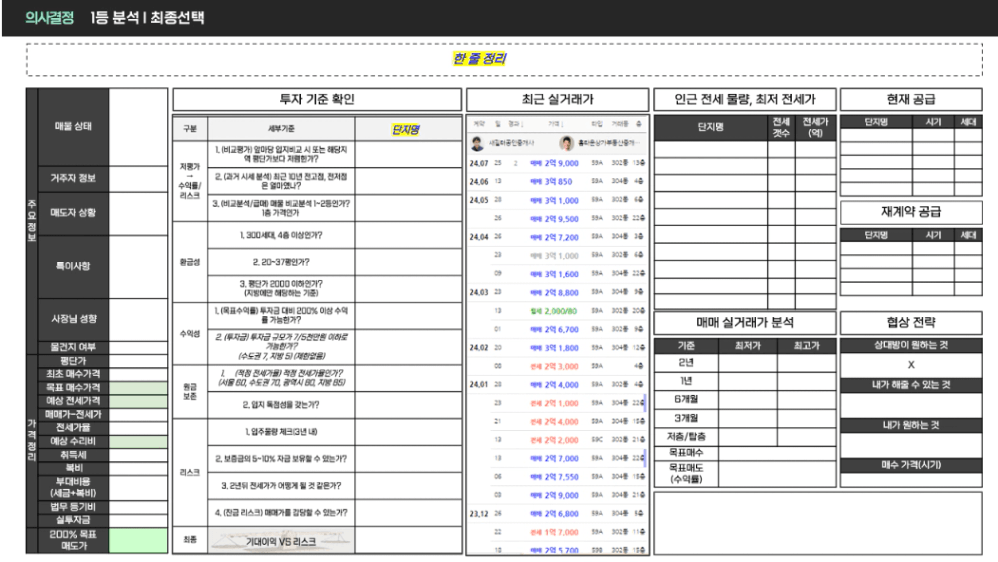Viewport: 998px width, 562px height.
Task: Click the 재계약 공급 section title
Action: (x=911, y=212)
